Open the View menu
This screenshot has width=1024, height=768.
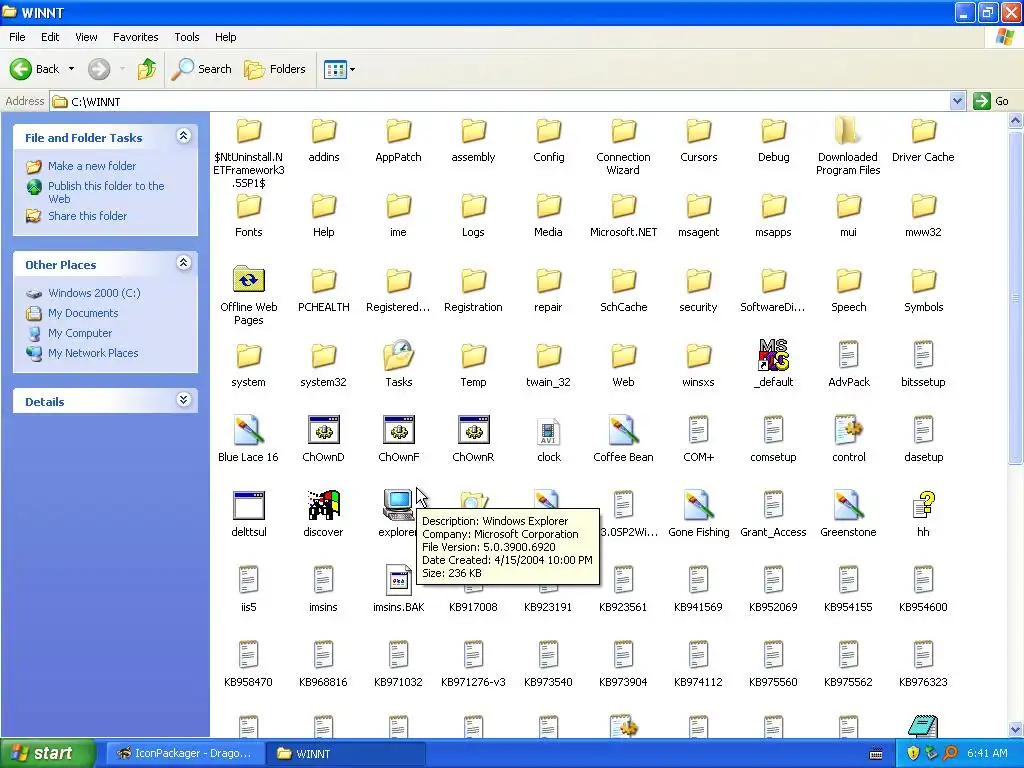click(x=86, y=37)
